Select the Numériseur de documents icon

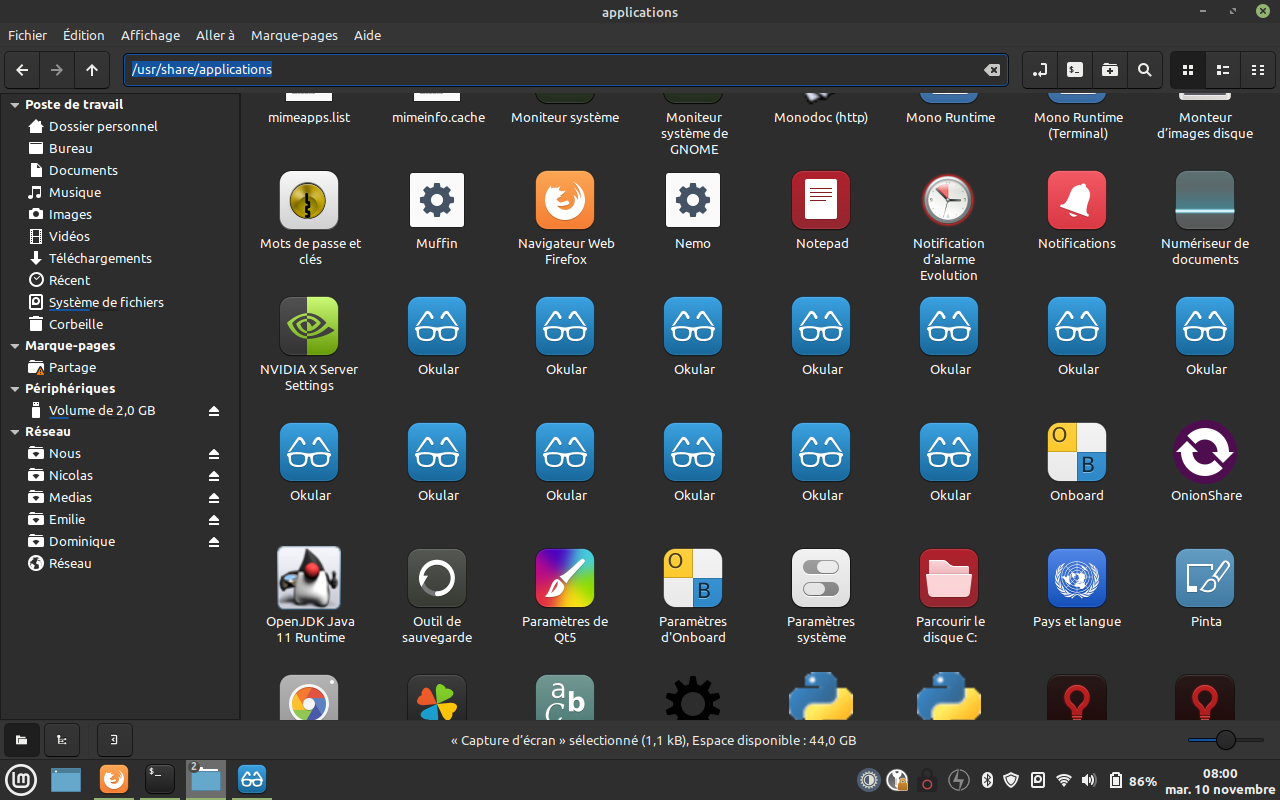coord(1205,200)
